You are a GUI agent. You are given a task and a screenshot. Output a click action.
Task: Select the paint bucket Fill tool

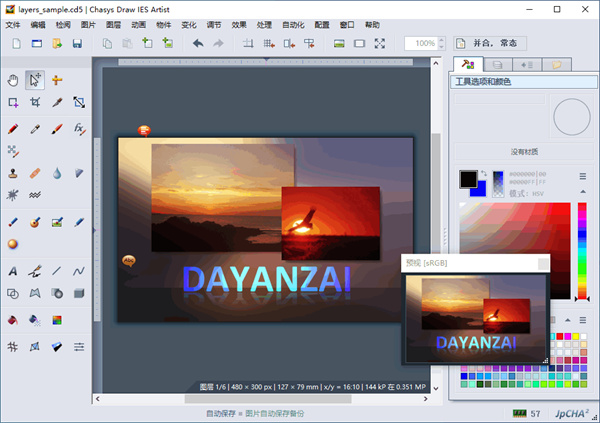(13, 320)
